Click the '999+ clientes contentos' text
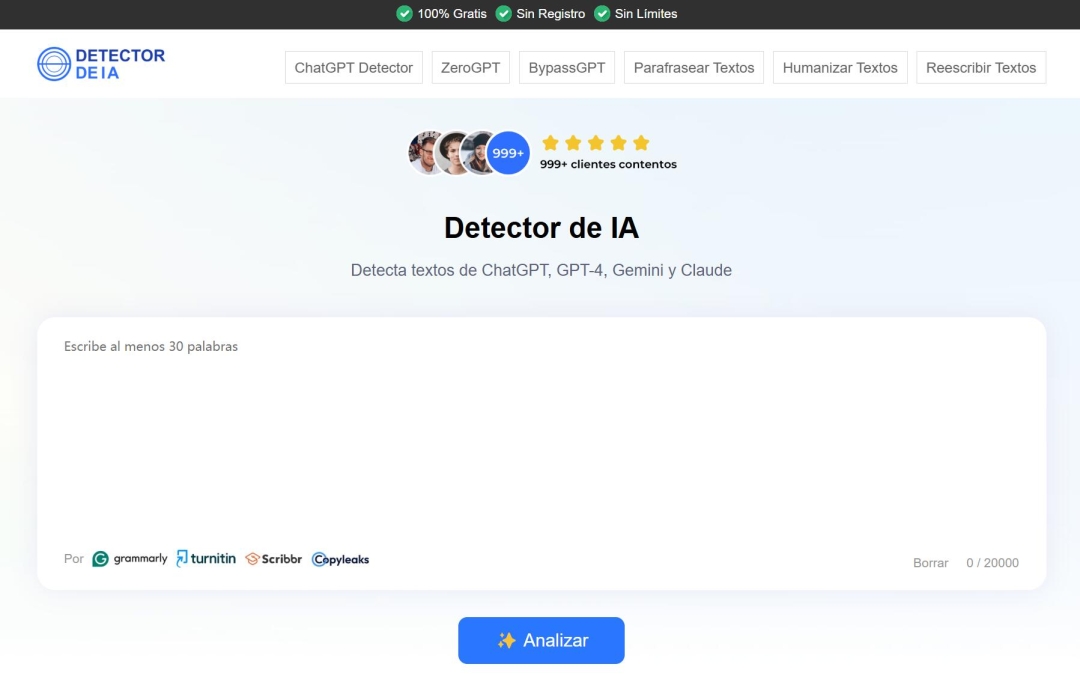 pyautogui.click(x=608, y=164)
